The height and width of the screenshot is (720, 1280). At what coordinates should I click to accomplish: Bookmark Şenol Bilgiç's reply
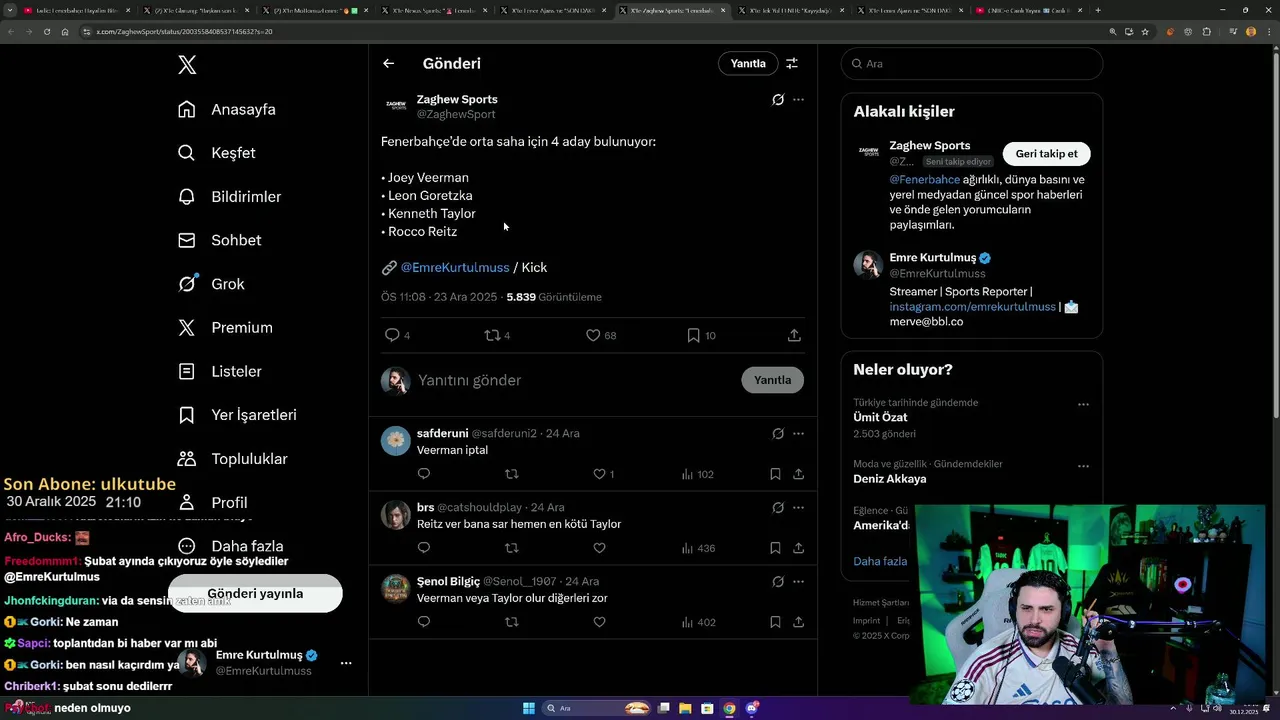tap(775, 622)
